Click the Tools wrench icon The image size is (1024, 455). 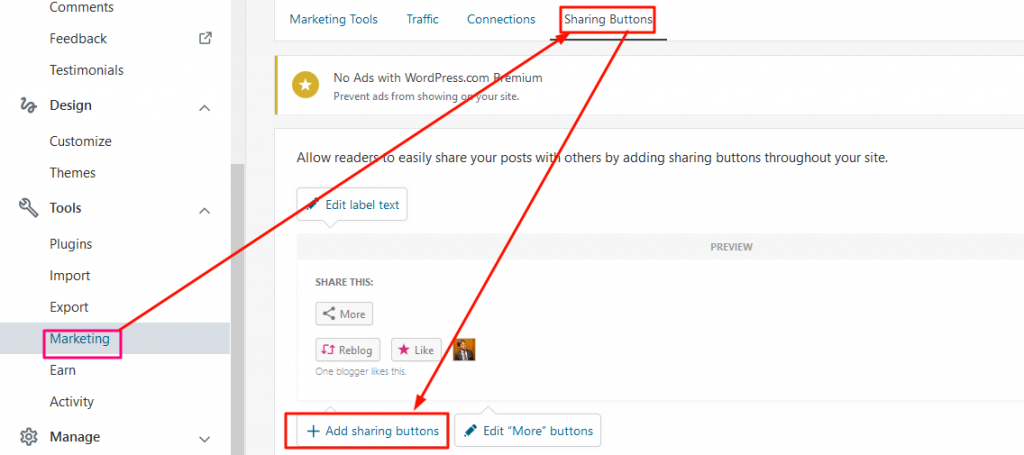(x=27, y=208)
